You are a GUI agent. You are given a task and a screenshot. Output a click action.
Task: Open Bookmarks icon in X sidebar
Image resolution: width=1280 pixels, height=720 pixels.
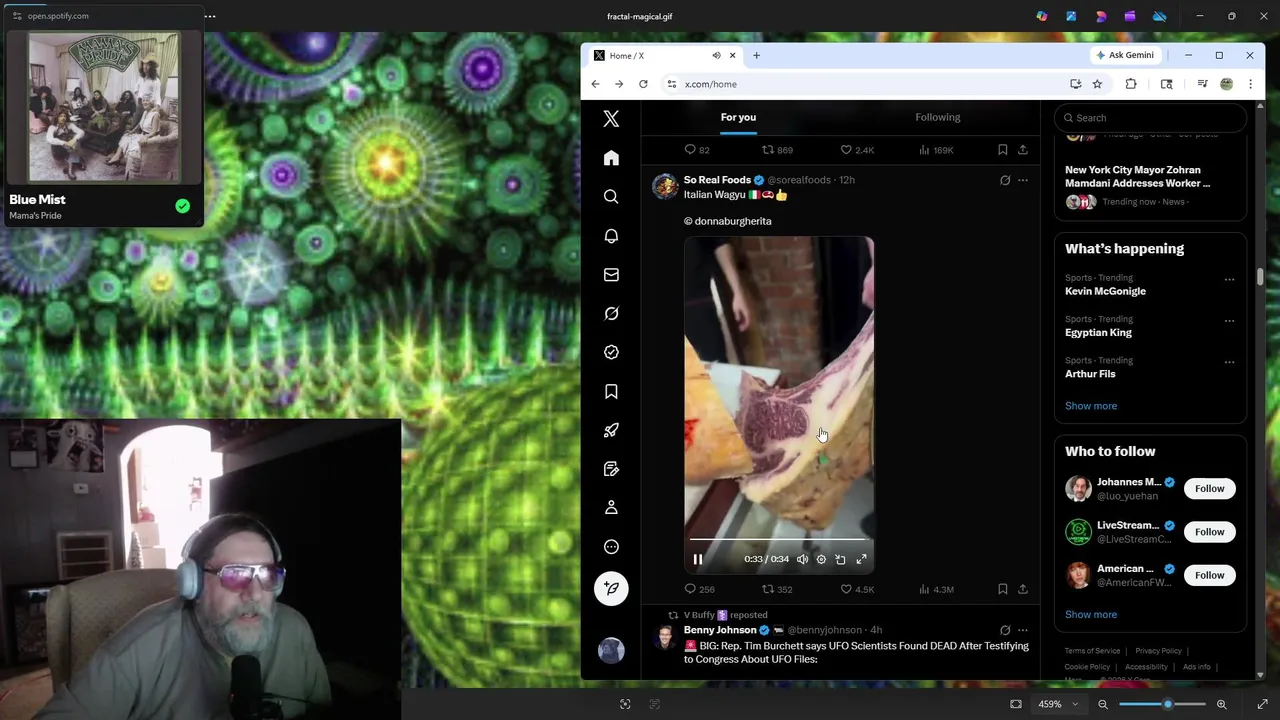[611, 391]
